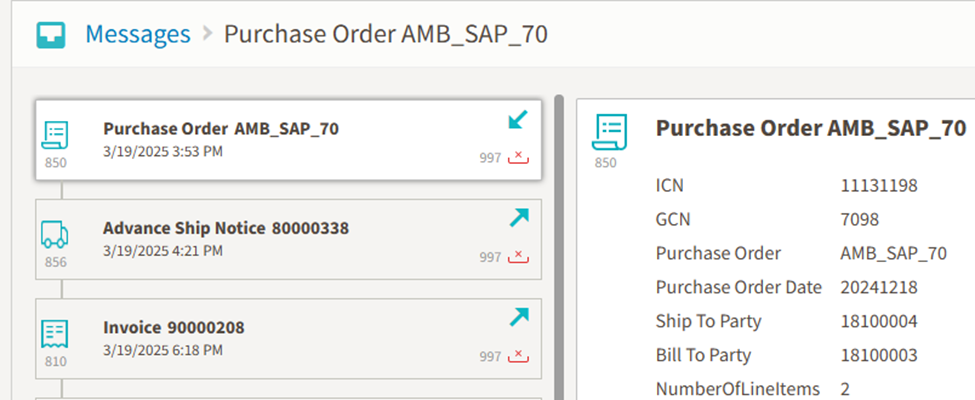Viewport: 975px width, 400px height.
Task: Click the document icon in the detail panel
Action: click(x=609, y=133)
